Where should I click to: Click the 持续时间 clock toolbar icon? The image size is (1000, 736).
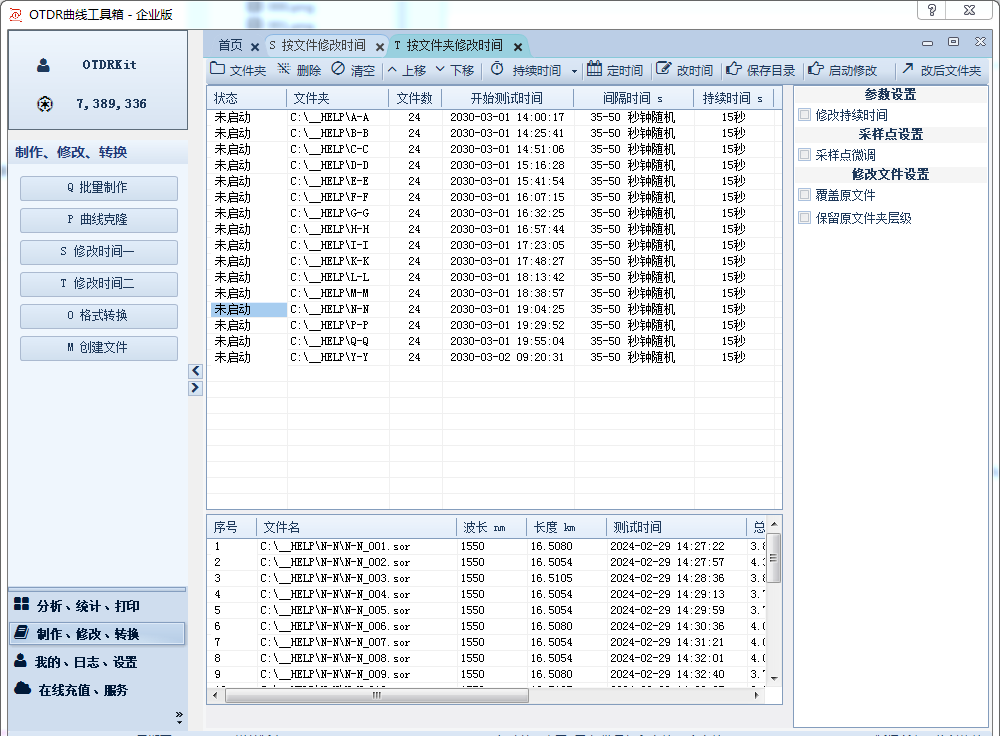click(x=497, y=69)
